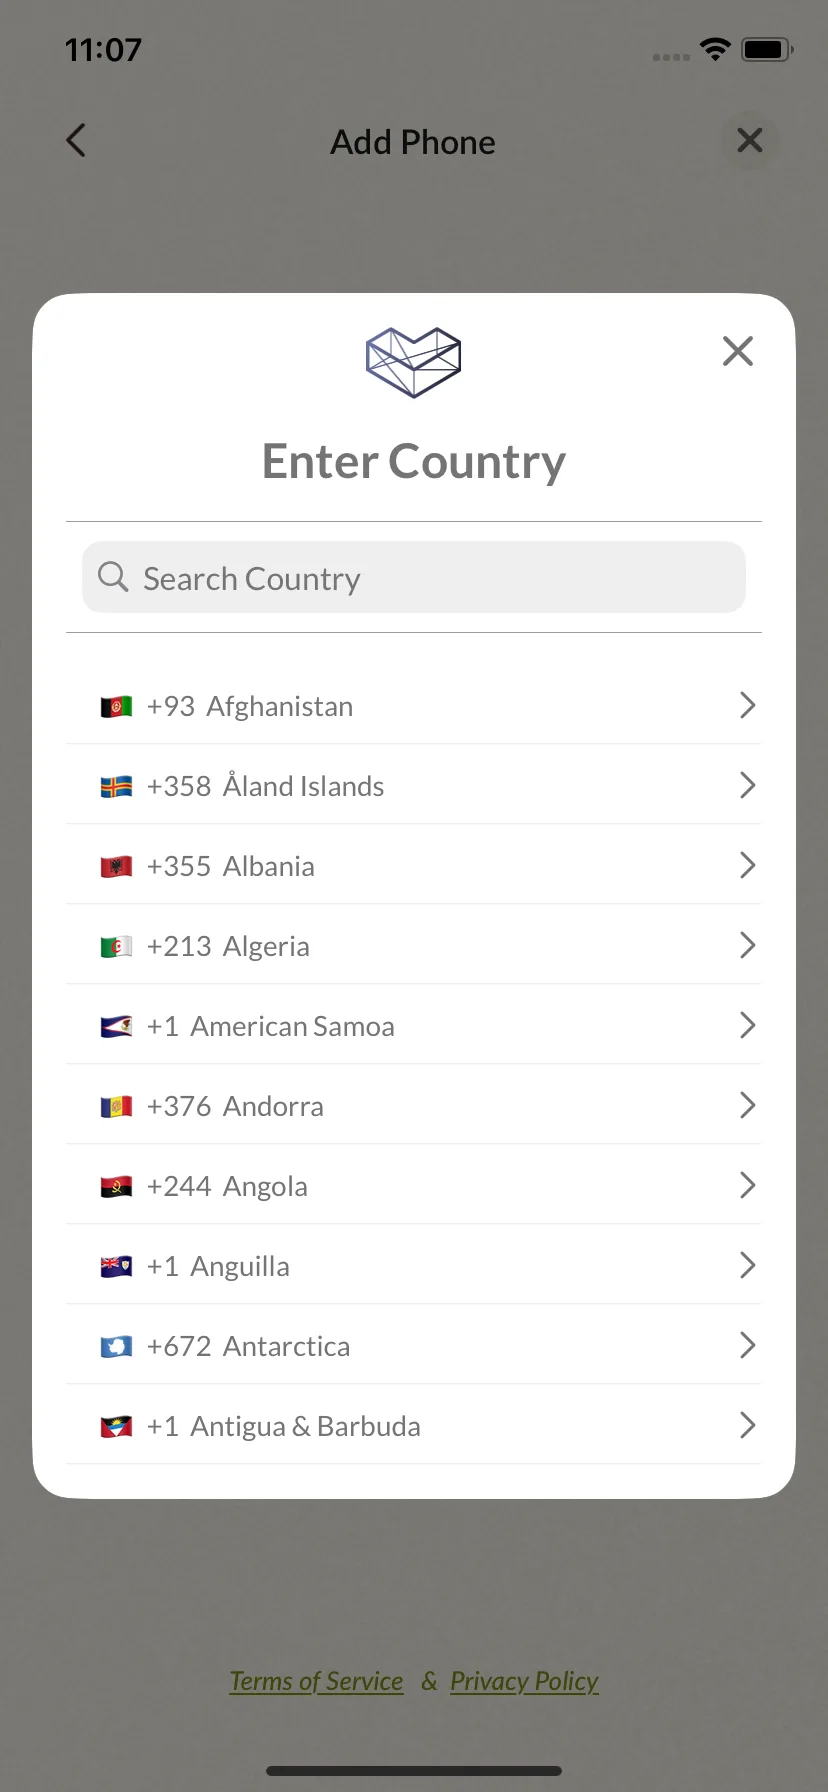Tap the Angola flag icon

[116, 1187]
